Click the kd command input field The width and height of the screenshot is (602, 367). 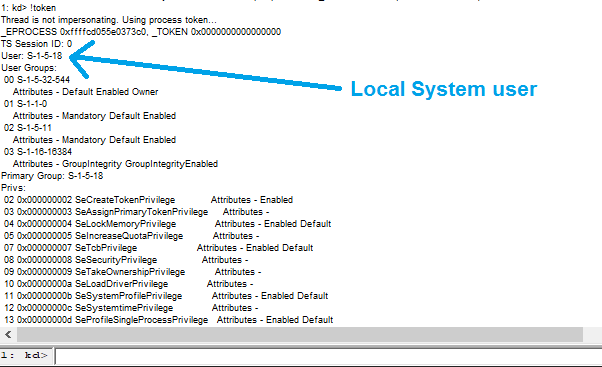click(x=329, y=356)
